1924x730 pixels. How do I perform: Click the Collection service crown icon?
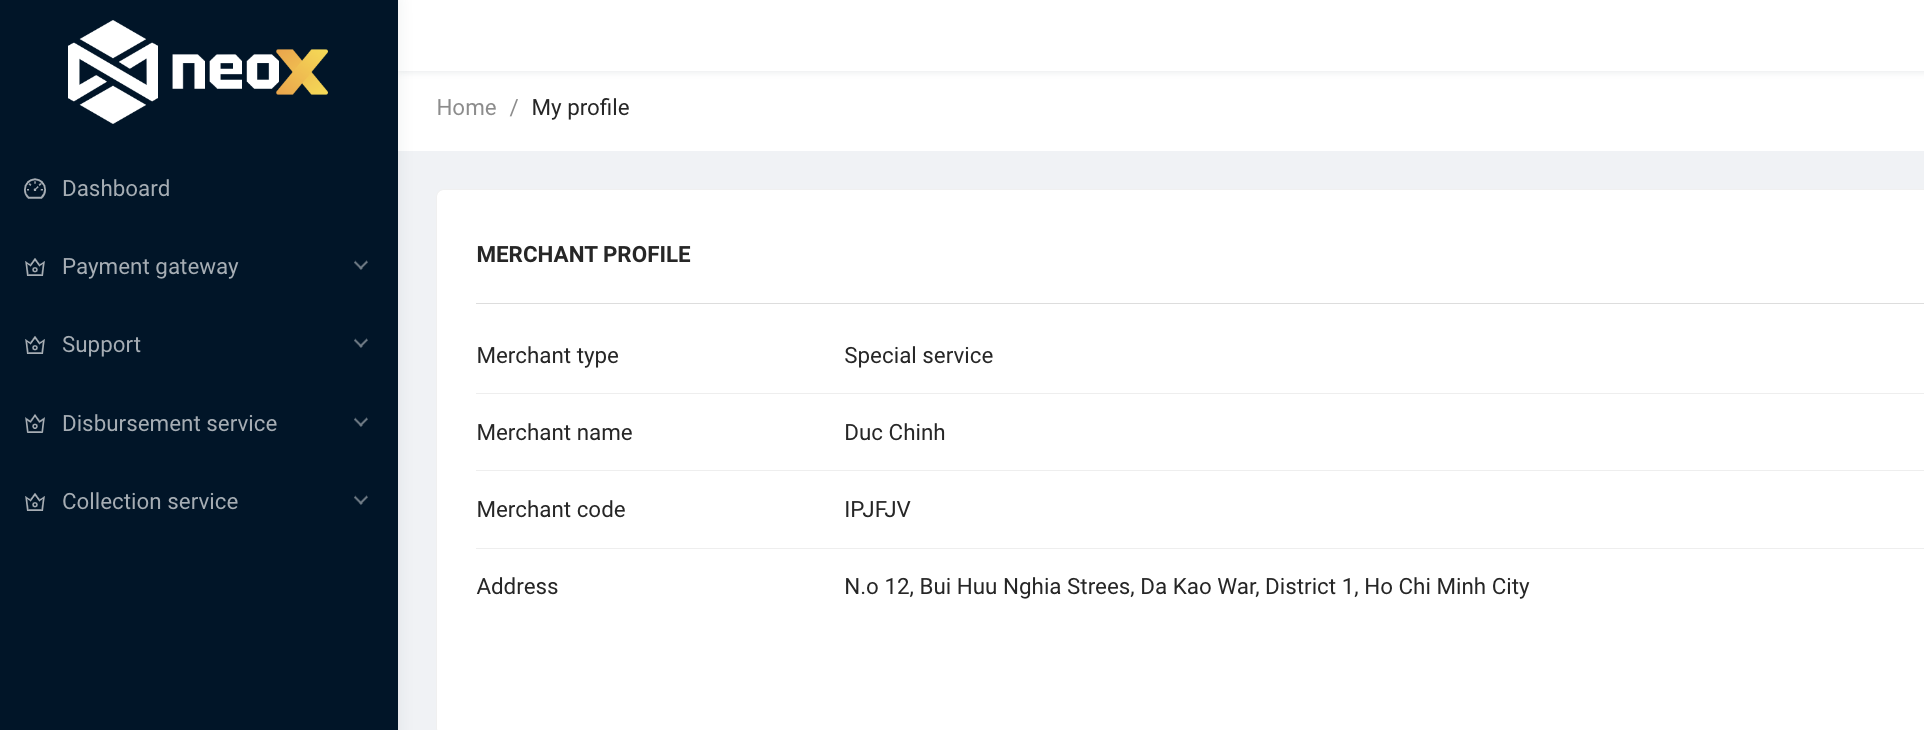point(35,502)
